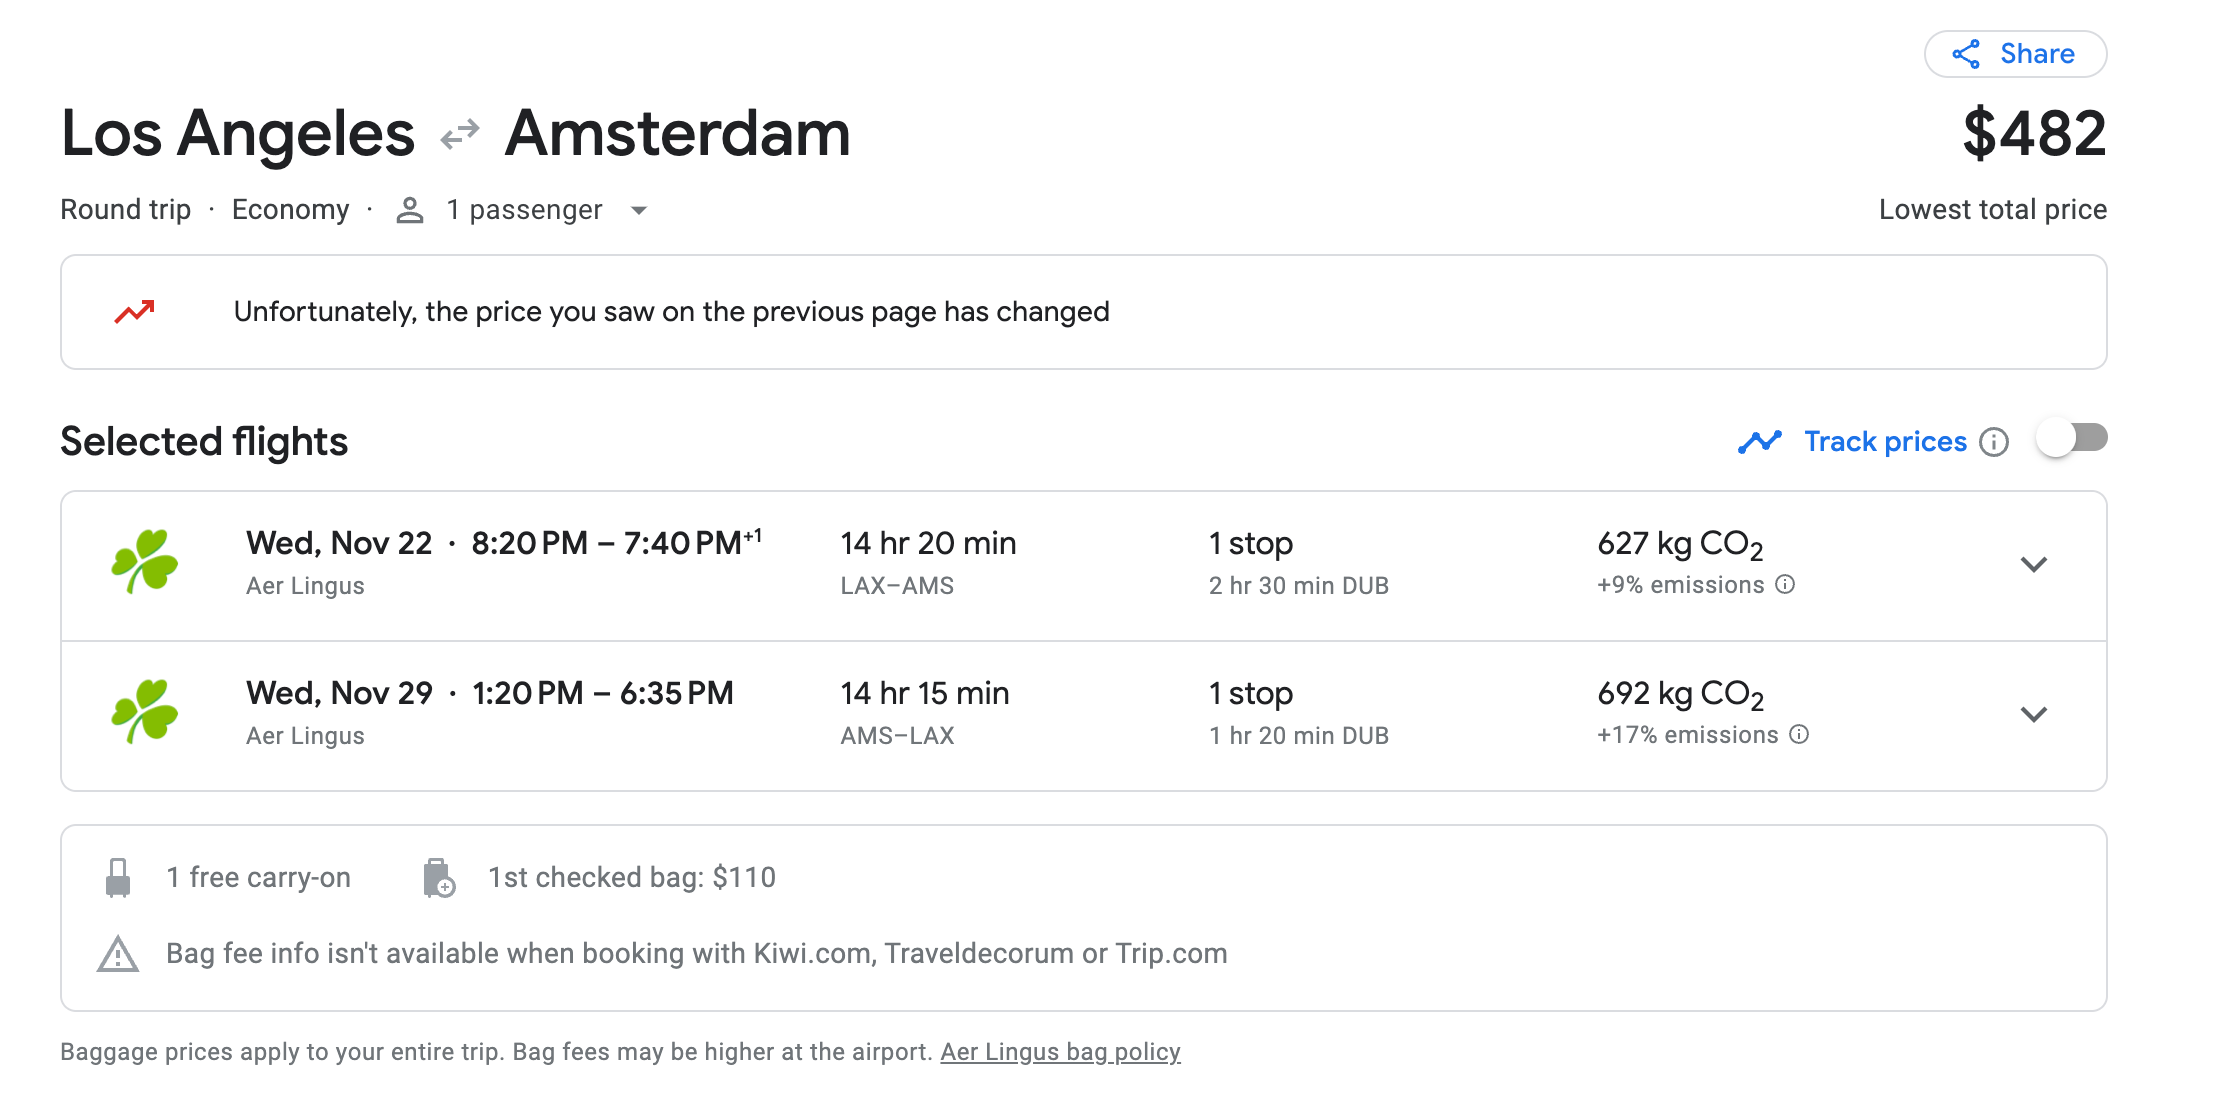
Task: Click the red price increase trend icon
Action: pos(134,312)
